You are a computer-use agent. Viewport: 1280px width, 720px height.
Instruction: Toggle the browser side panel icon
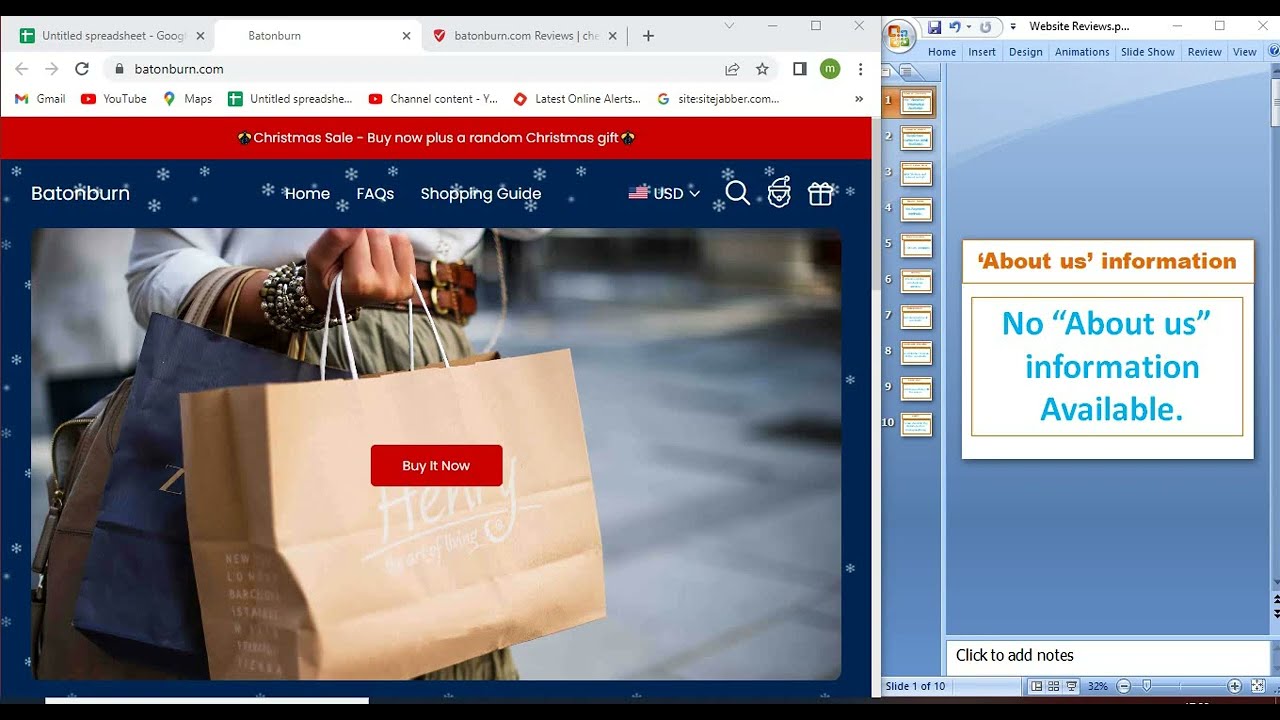799,68
